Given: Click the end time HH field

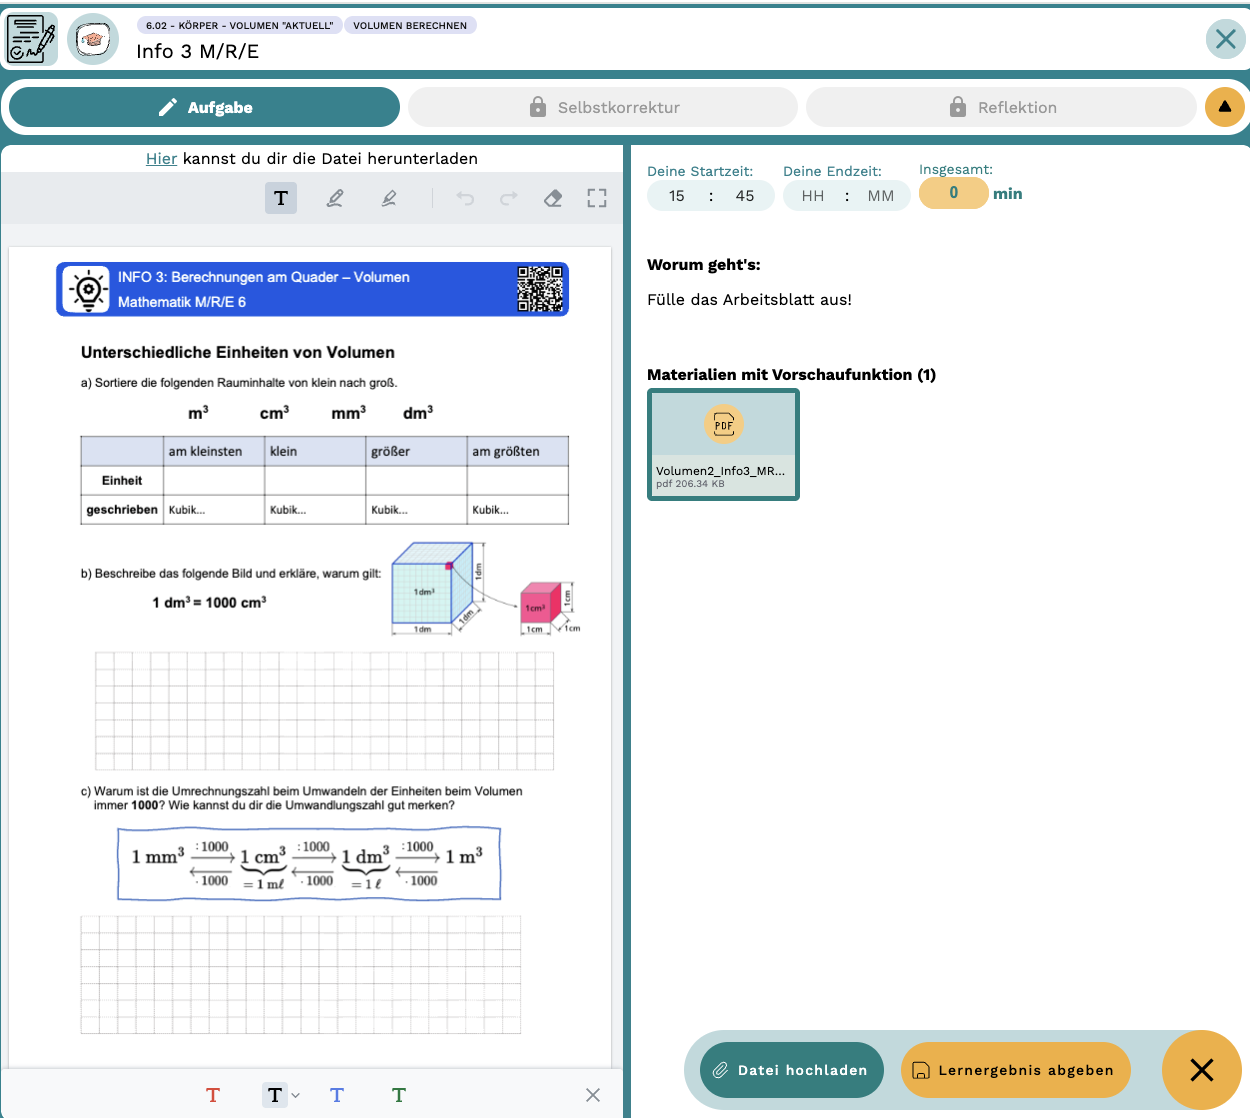Looking at the screenshot, I should click(x=813, y=196).
